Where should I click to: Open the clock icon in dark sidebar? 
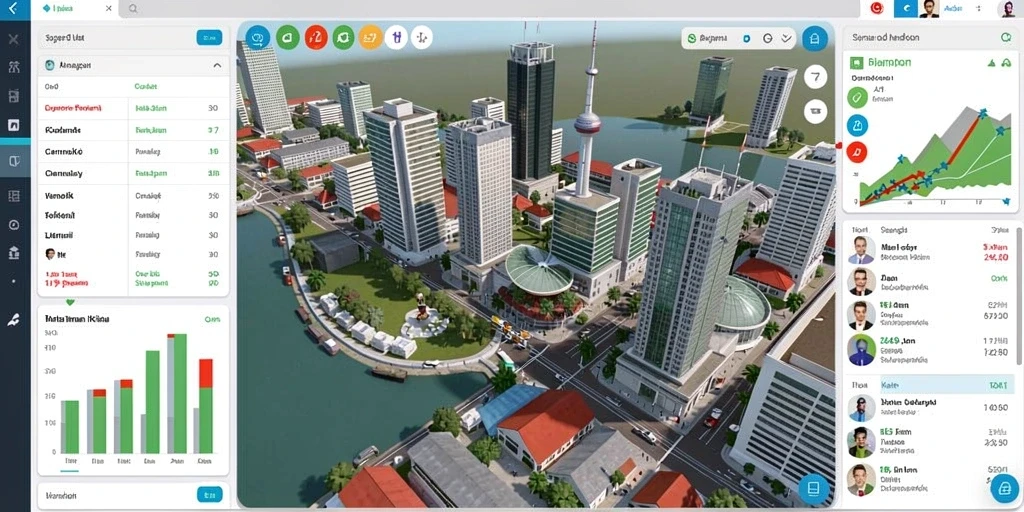pos(14,224)
